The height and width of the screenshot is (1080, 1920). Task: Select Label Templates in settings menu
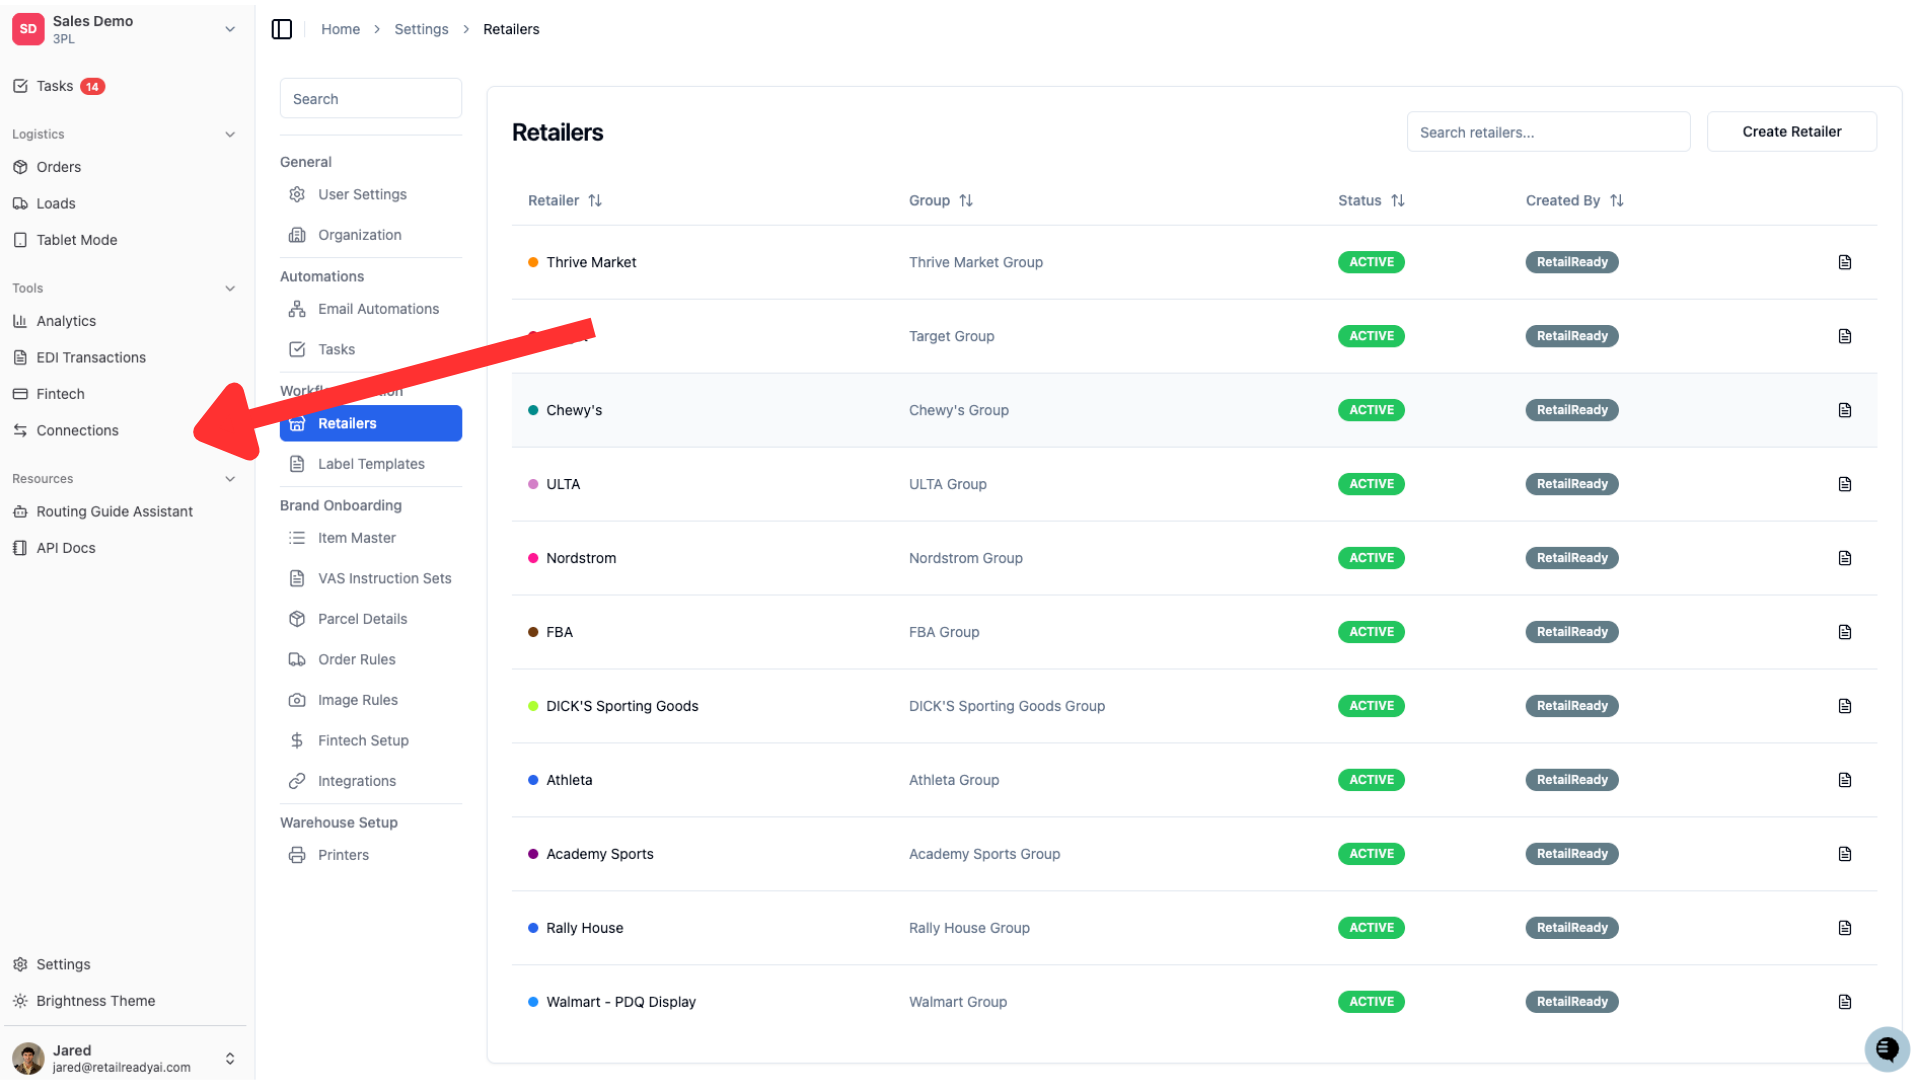point(371,464)
